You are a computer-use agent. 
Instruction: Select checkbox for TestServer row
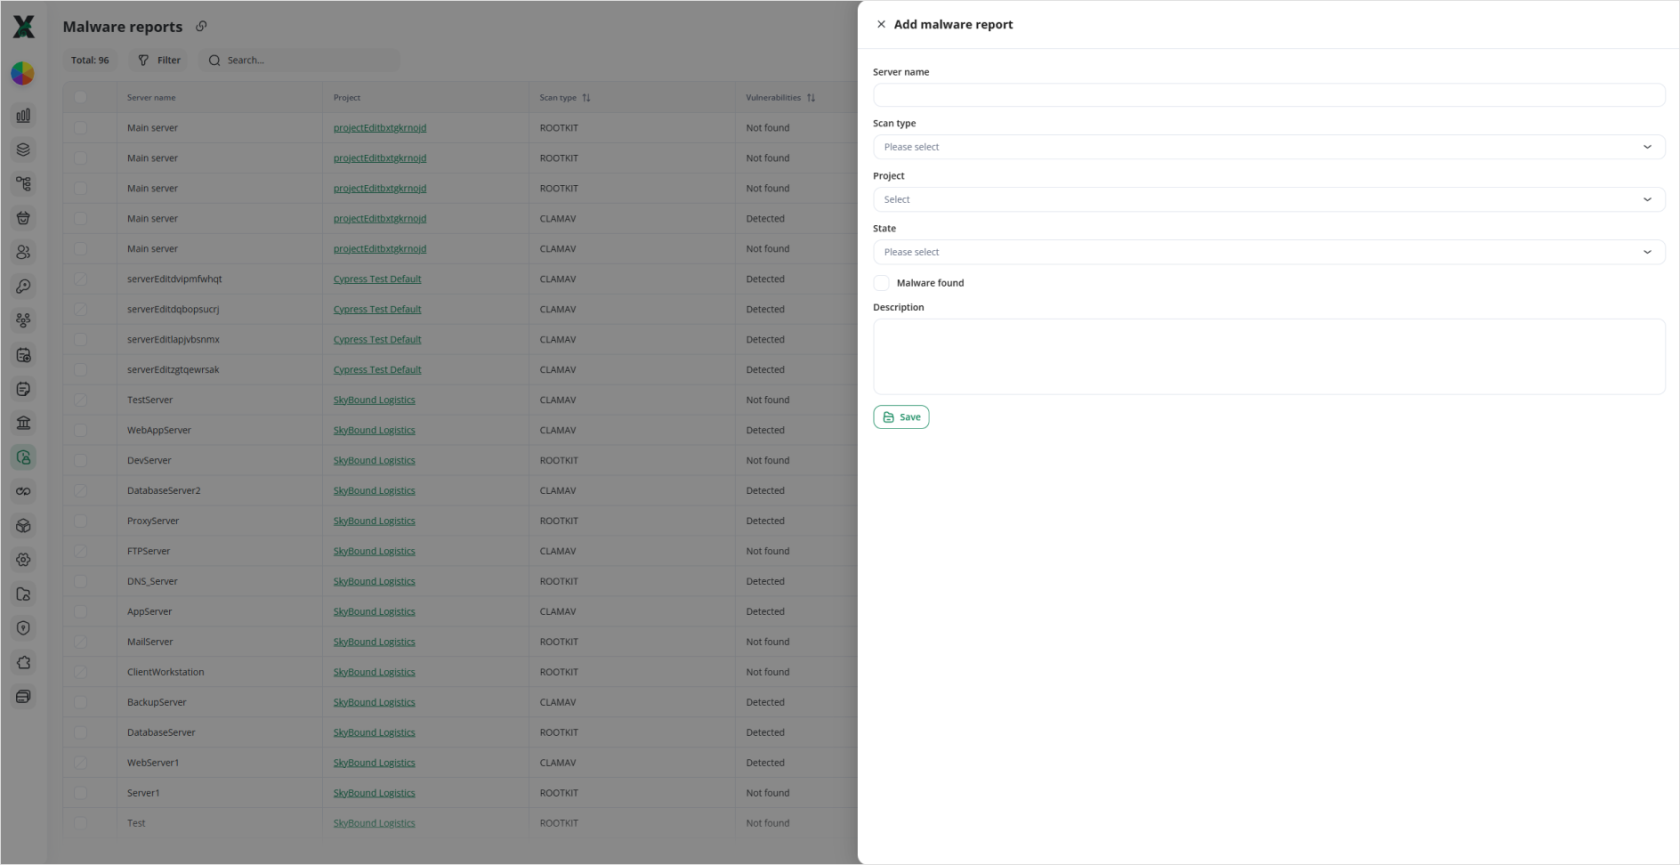[x=80, y=400]
